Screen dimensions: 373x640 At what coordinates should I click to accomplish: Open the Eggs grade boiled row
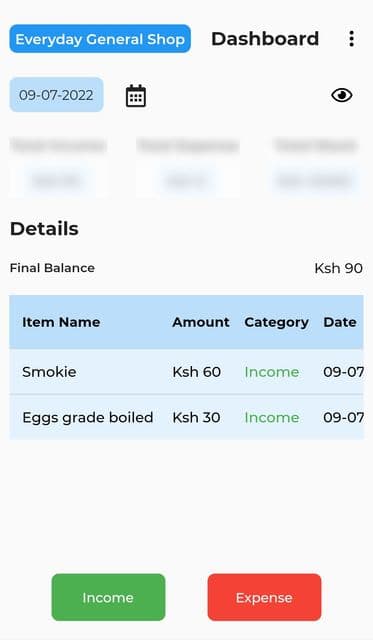coord(186,417)
